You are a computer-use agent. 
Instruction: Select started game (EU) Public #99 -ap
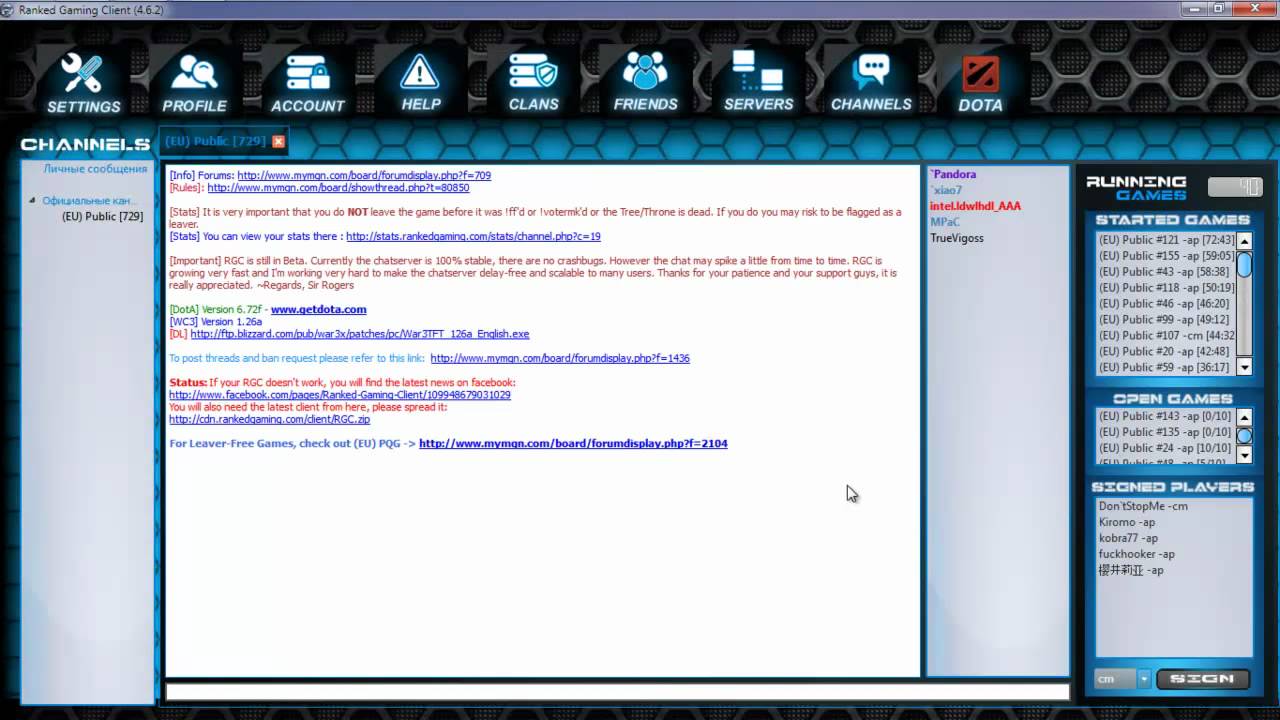(1166, 320)
